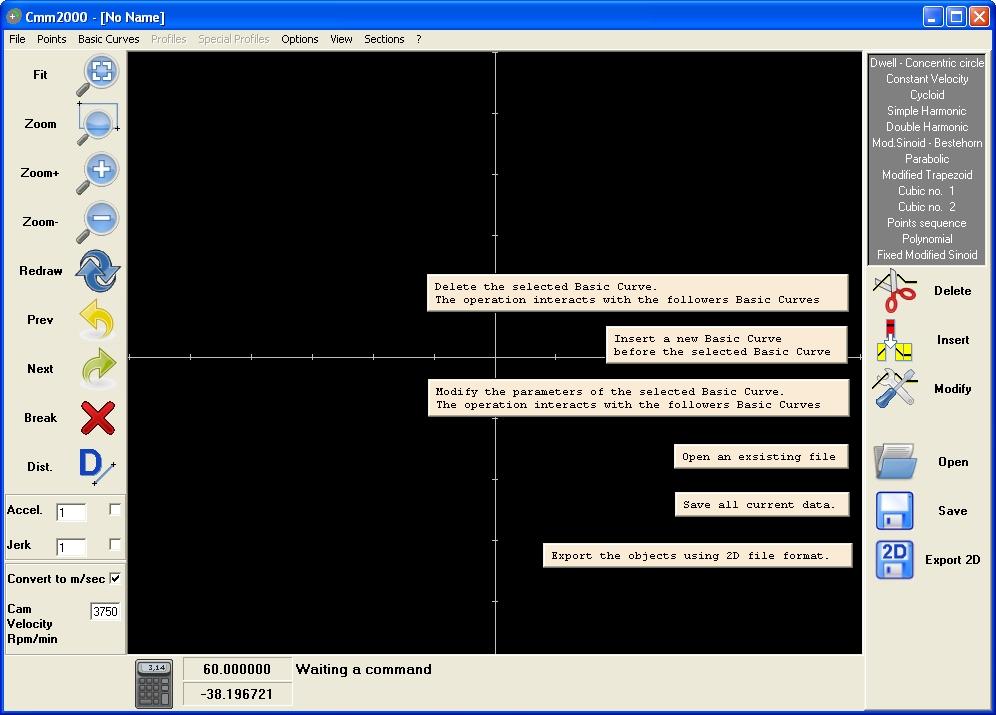Open the File menu
This screenshot has width=996, height=715.
(17, 39)
